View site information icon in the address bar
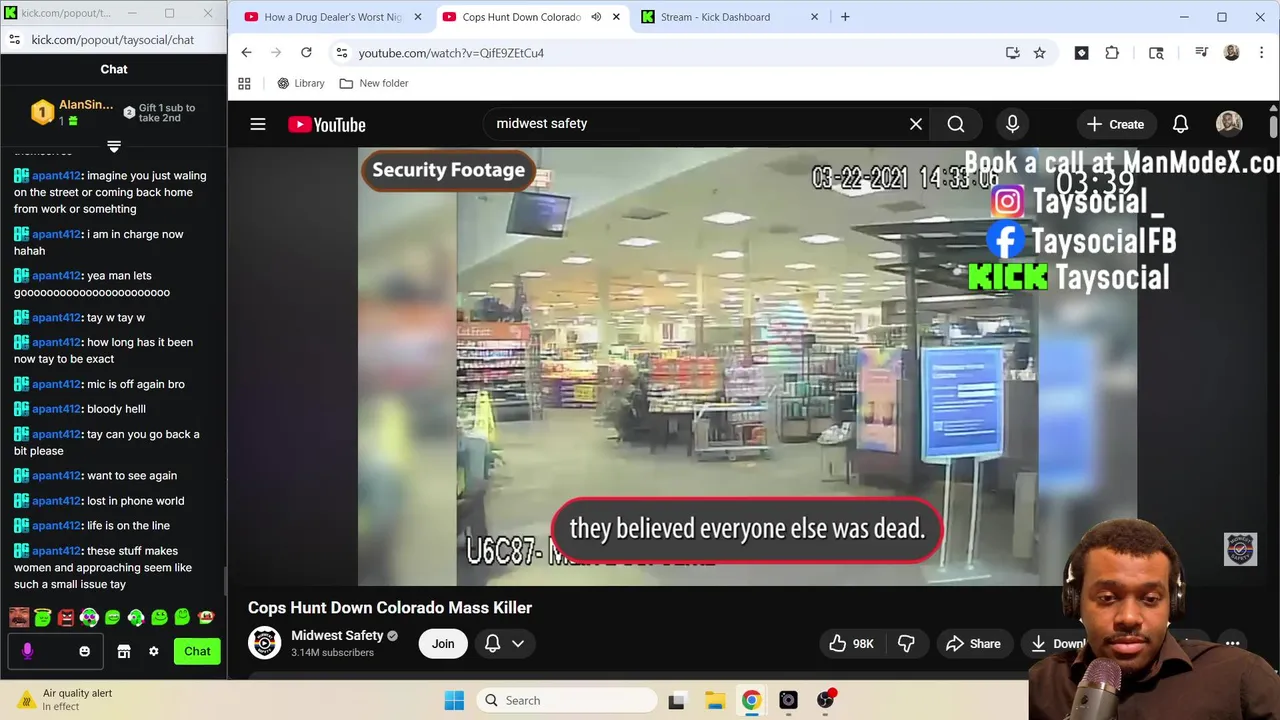This screenshot has width=1280, height=720. click(341, 52)
